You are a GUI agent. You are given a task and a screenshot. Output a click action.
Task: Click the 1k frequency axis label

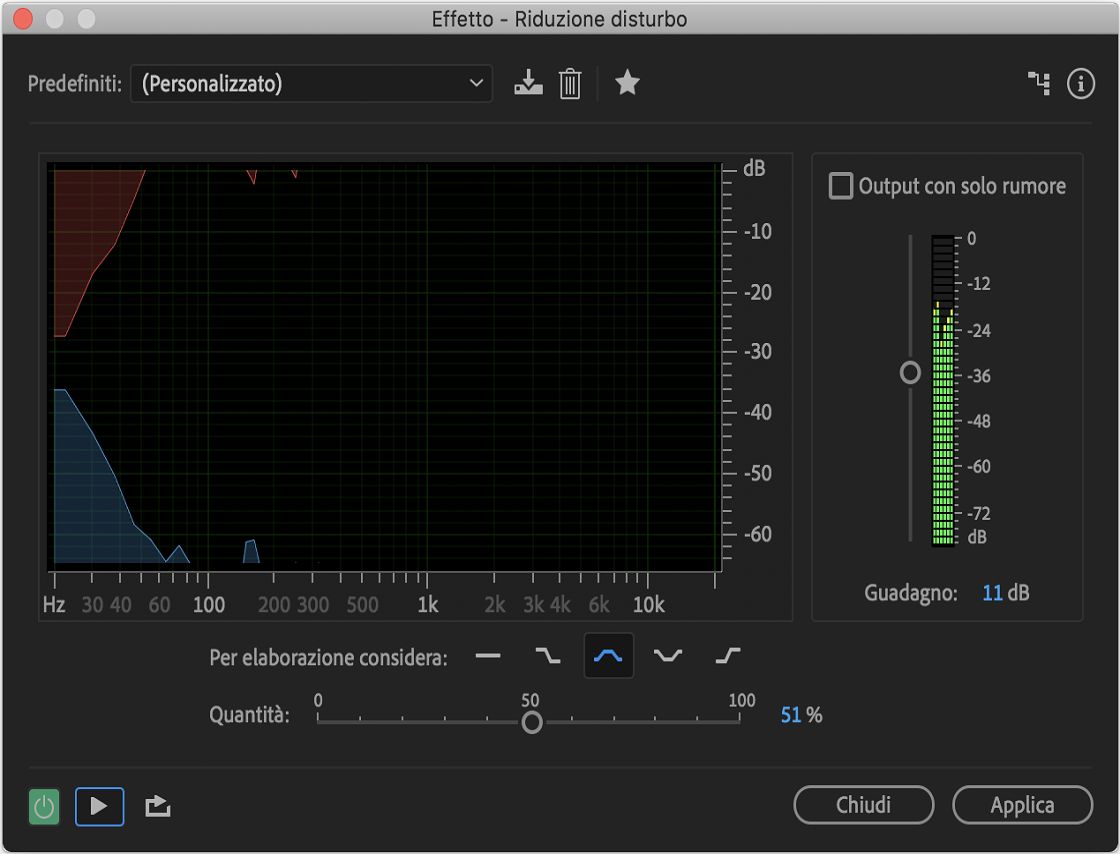click(x=428, y=606)
